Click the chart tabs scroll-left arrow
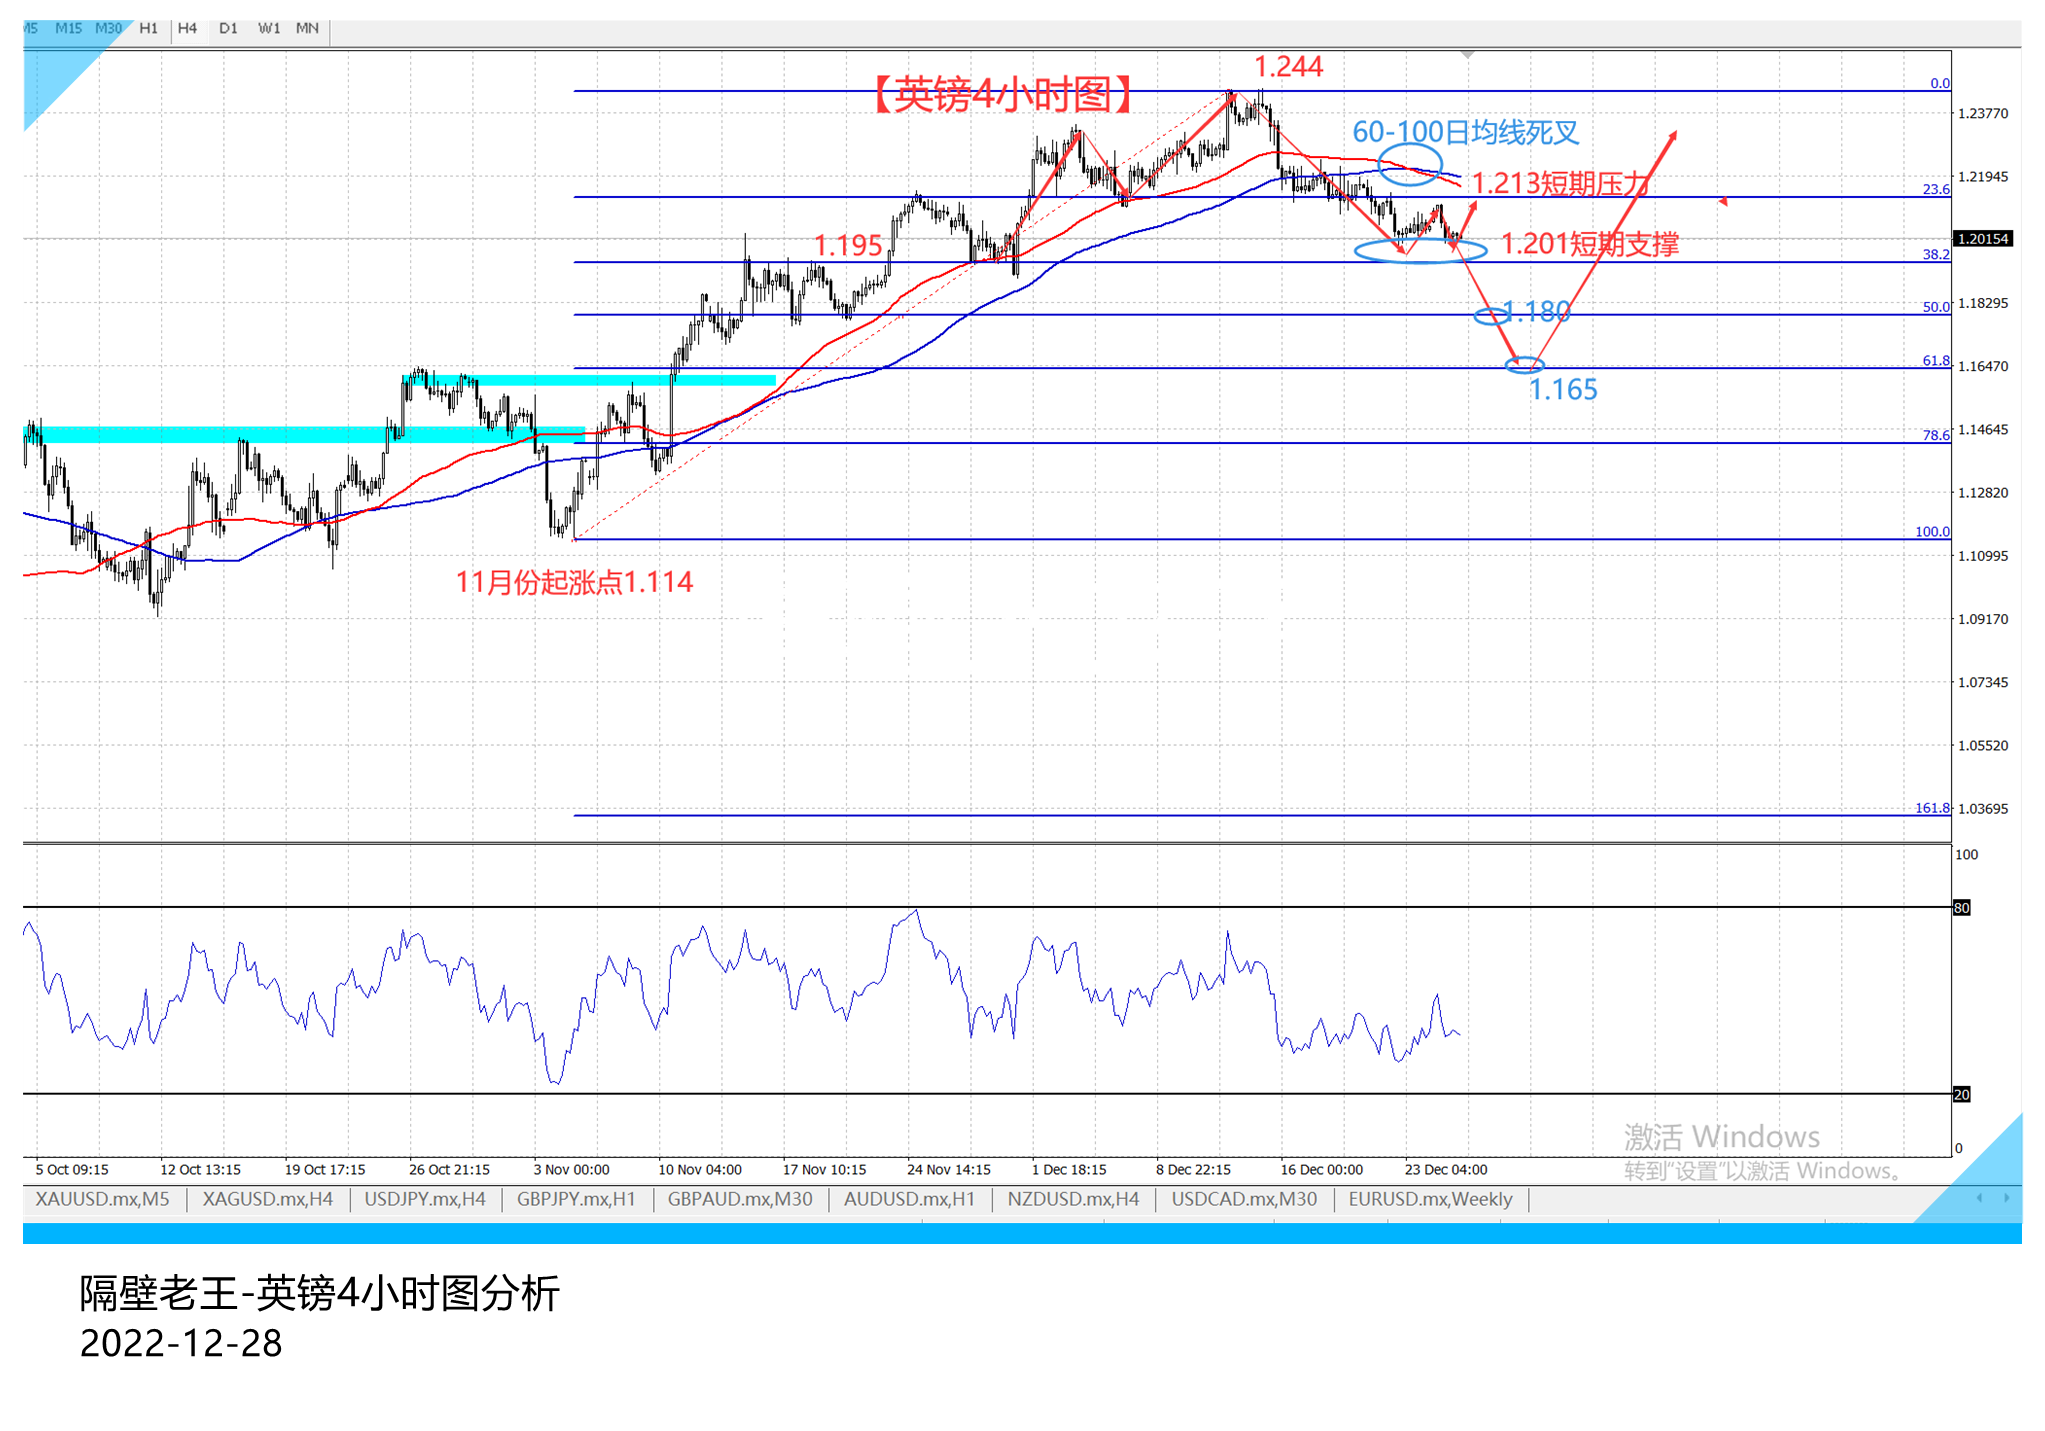 [x=1979, y=1198]
